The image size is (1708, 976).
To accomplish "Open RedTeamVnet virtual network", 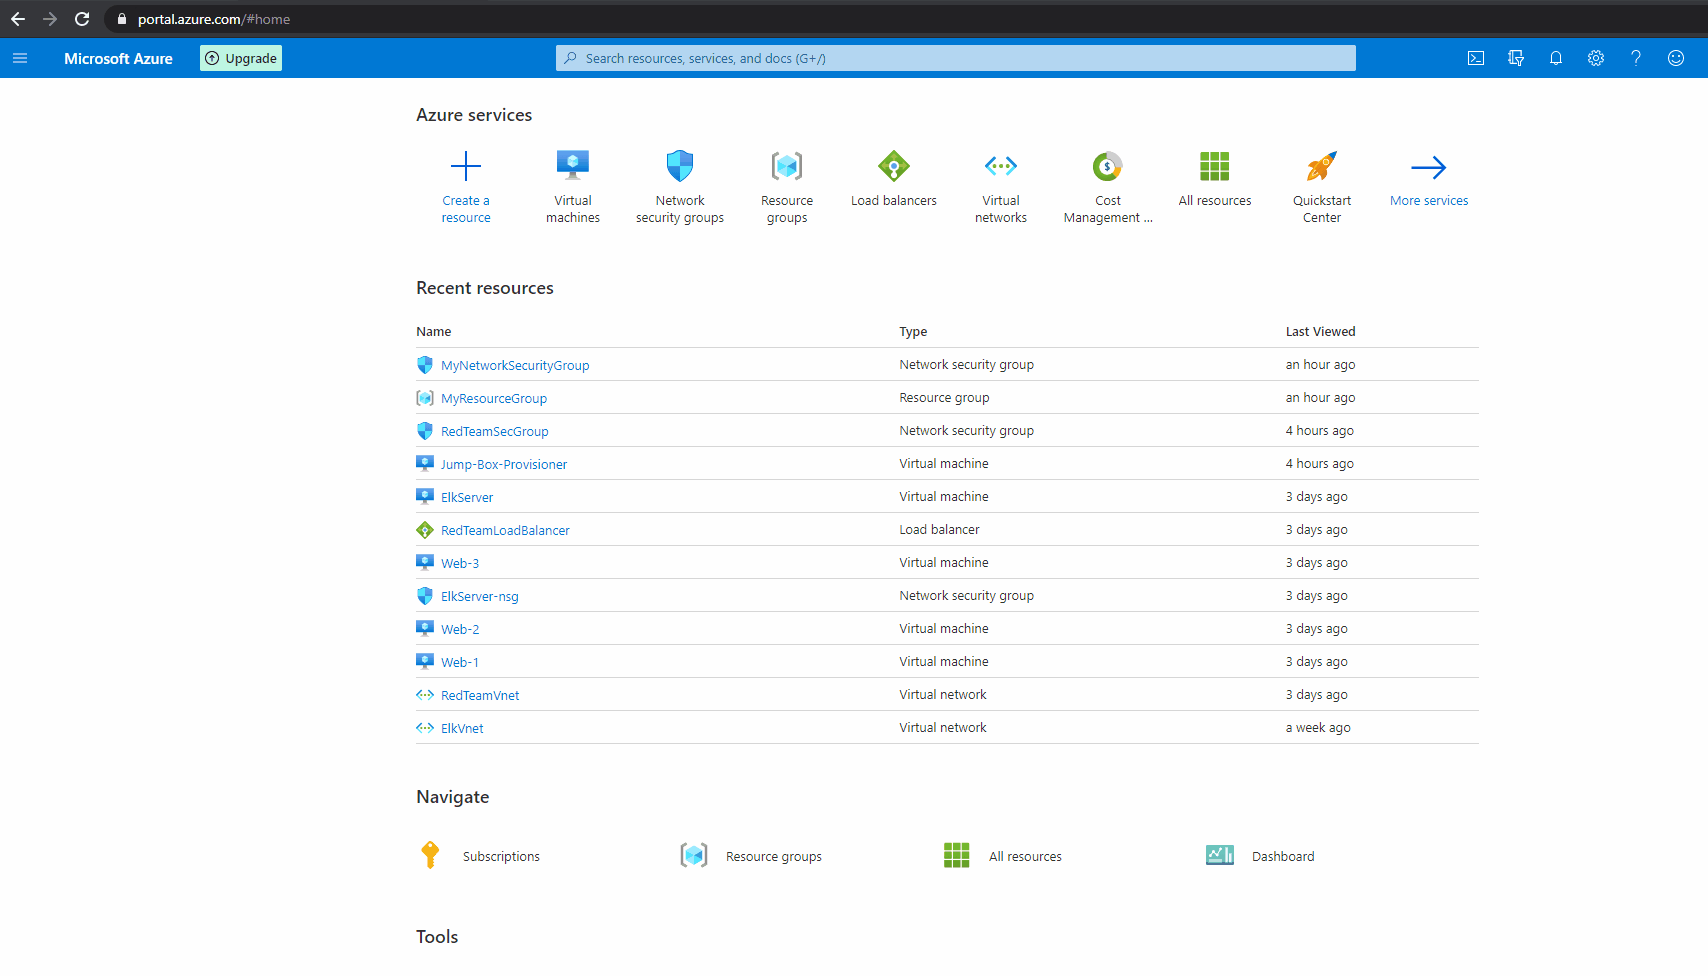I will pos(480,695).
